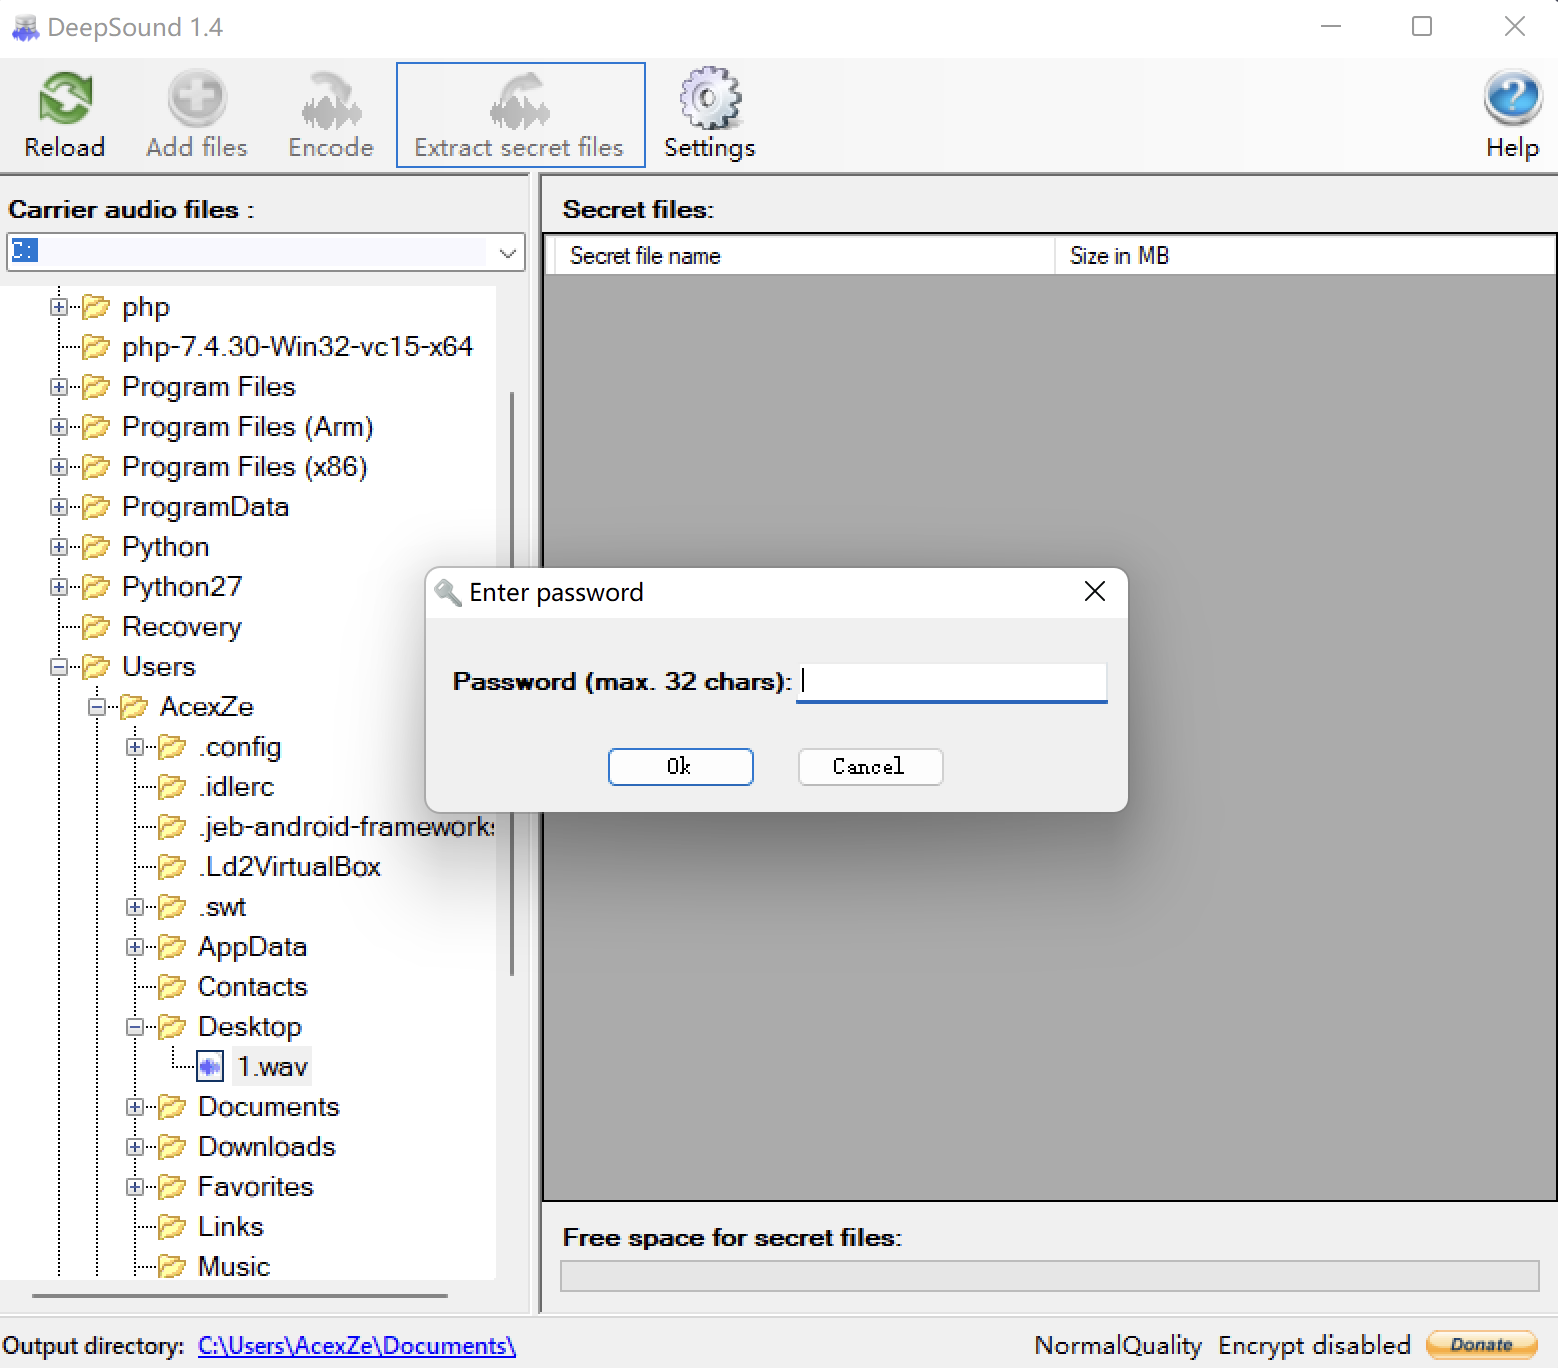Click the Encode toolbar icon
This screenshot has width=1558, height=1368.
tap(331, 115)
